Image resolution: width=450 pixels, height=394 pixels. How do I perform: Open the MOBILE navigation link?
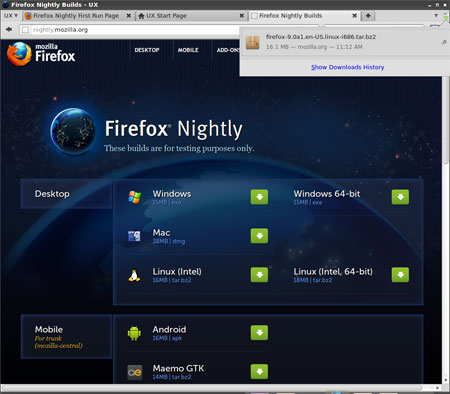tap(188, 50)
